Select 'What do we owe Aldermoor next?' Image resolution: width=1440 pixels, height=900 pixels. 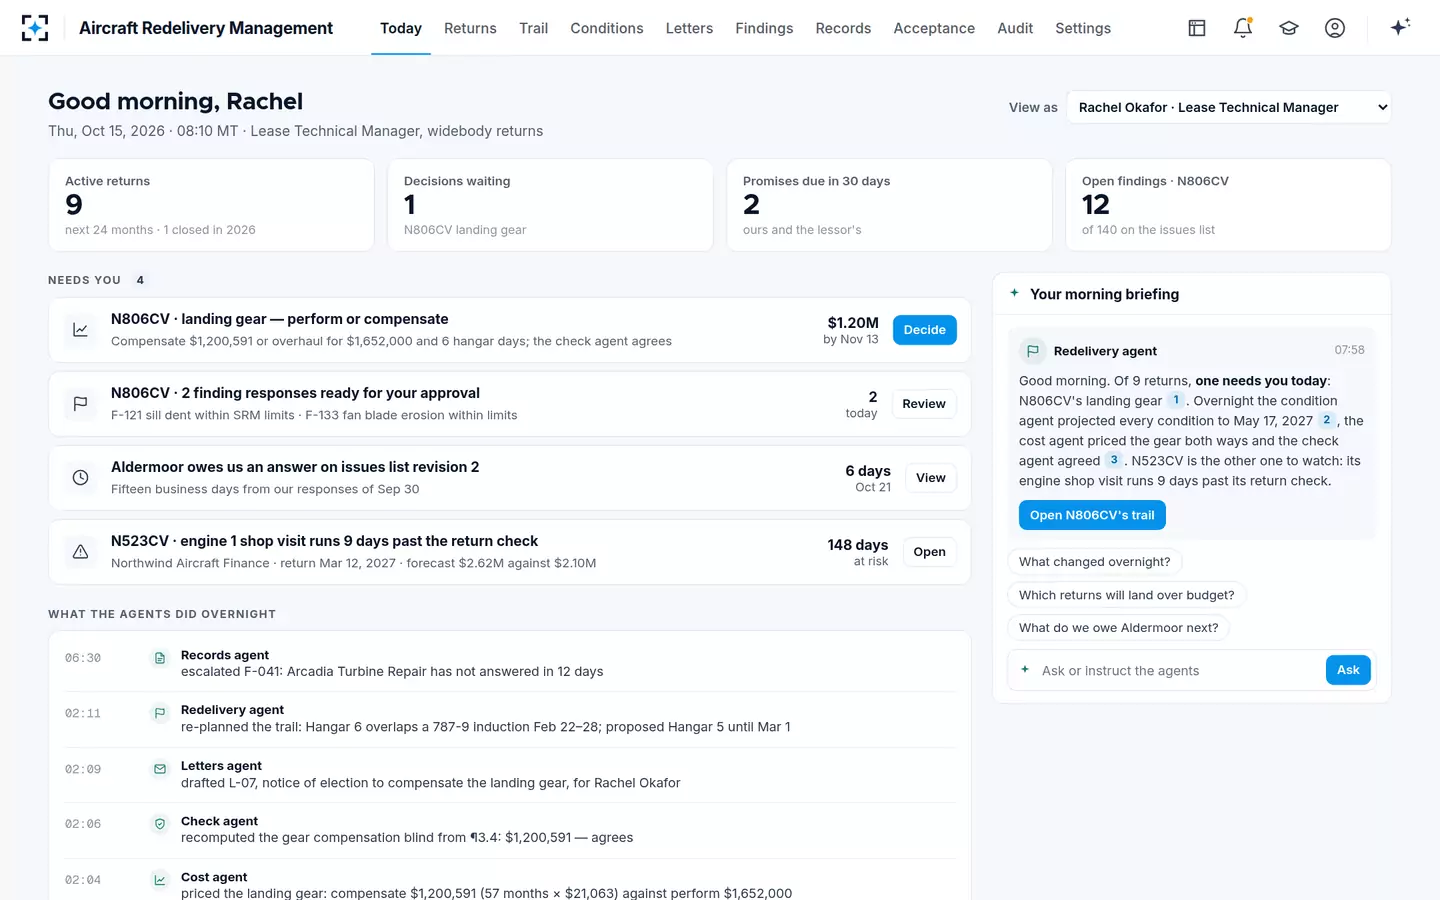(1118, 628)
